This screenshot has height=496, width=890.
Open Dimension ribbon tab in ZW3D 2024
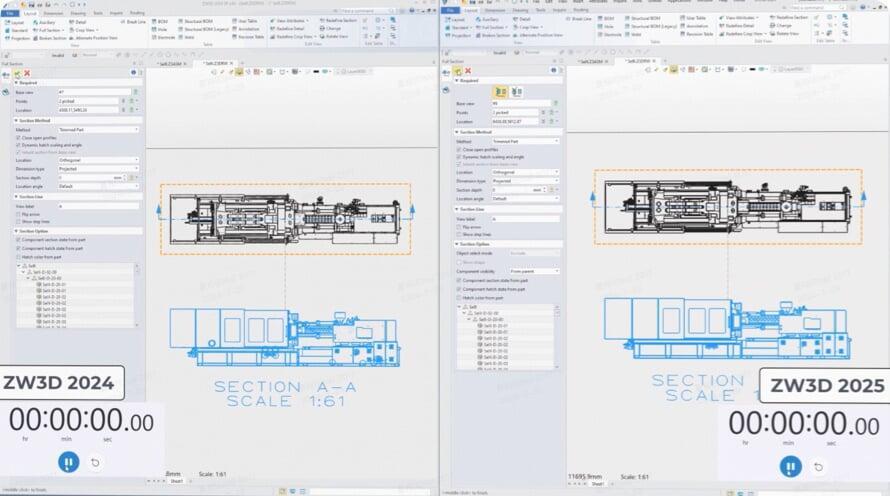coord(53,13)
